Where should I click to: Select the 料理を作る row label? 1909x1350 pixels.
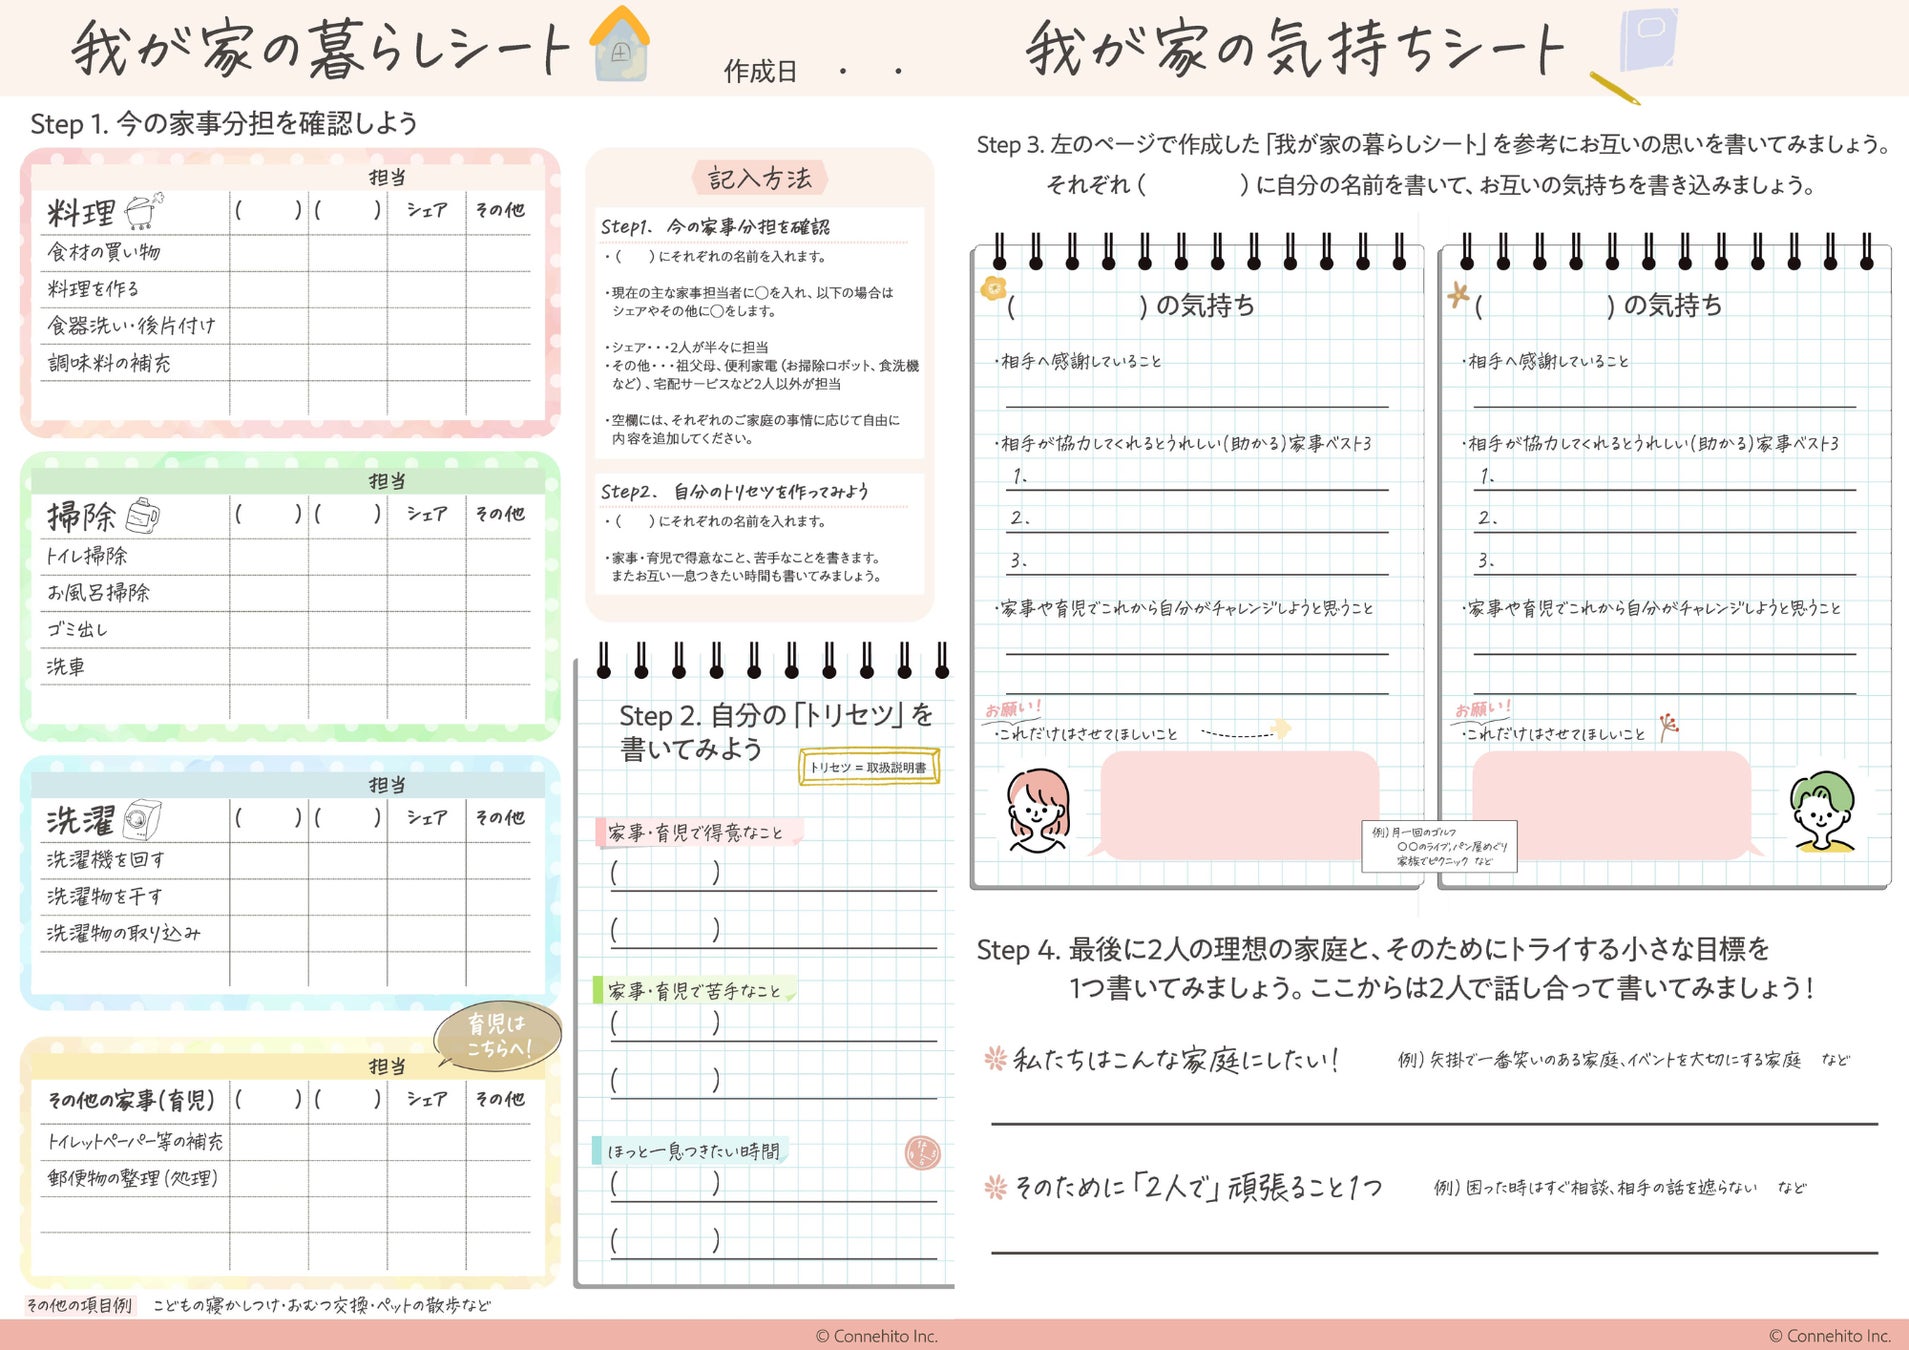tap(93, 289)
